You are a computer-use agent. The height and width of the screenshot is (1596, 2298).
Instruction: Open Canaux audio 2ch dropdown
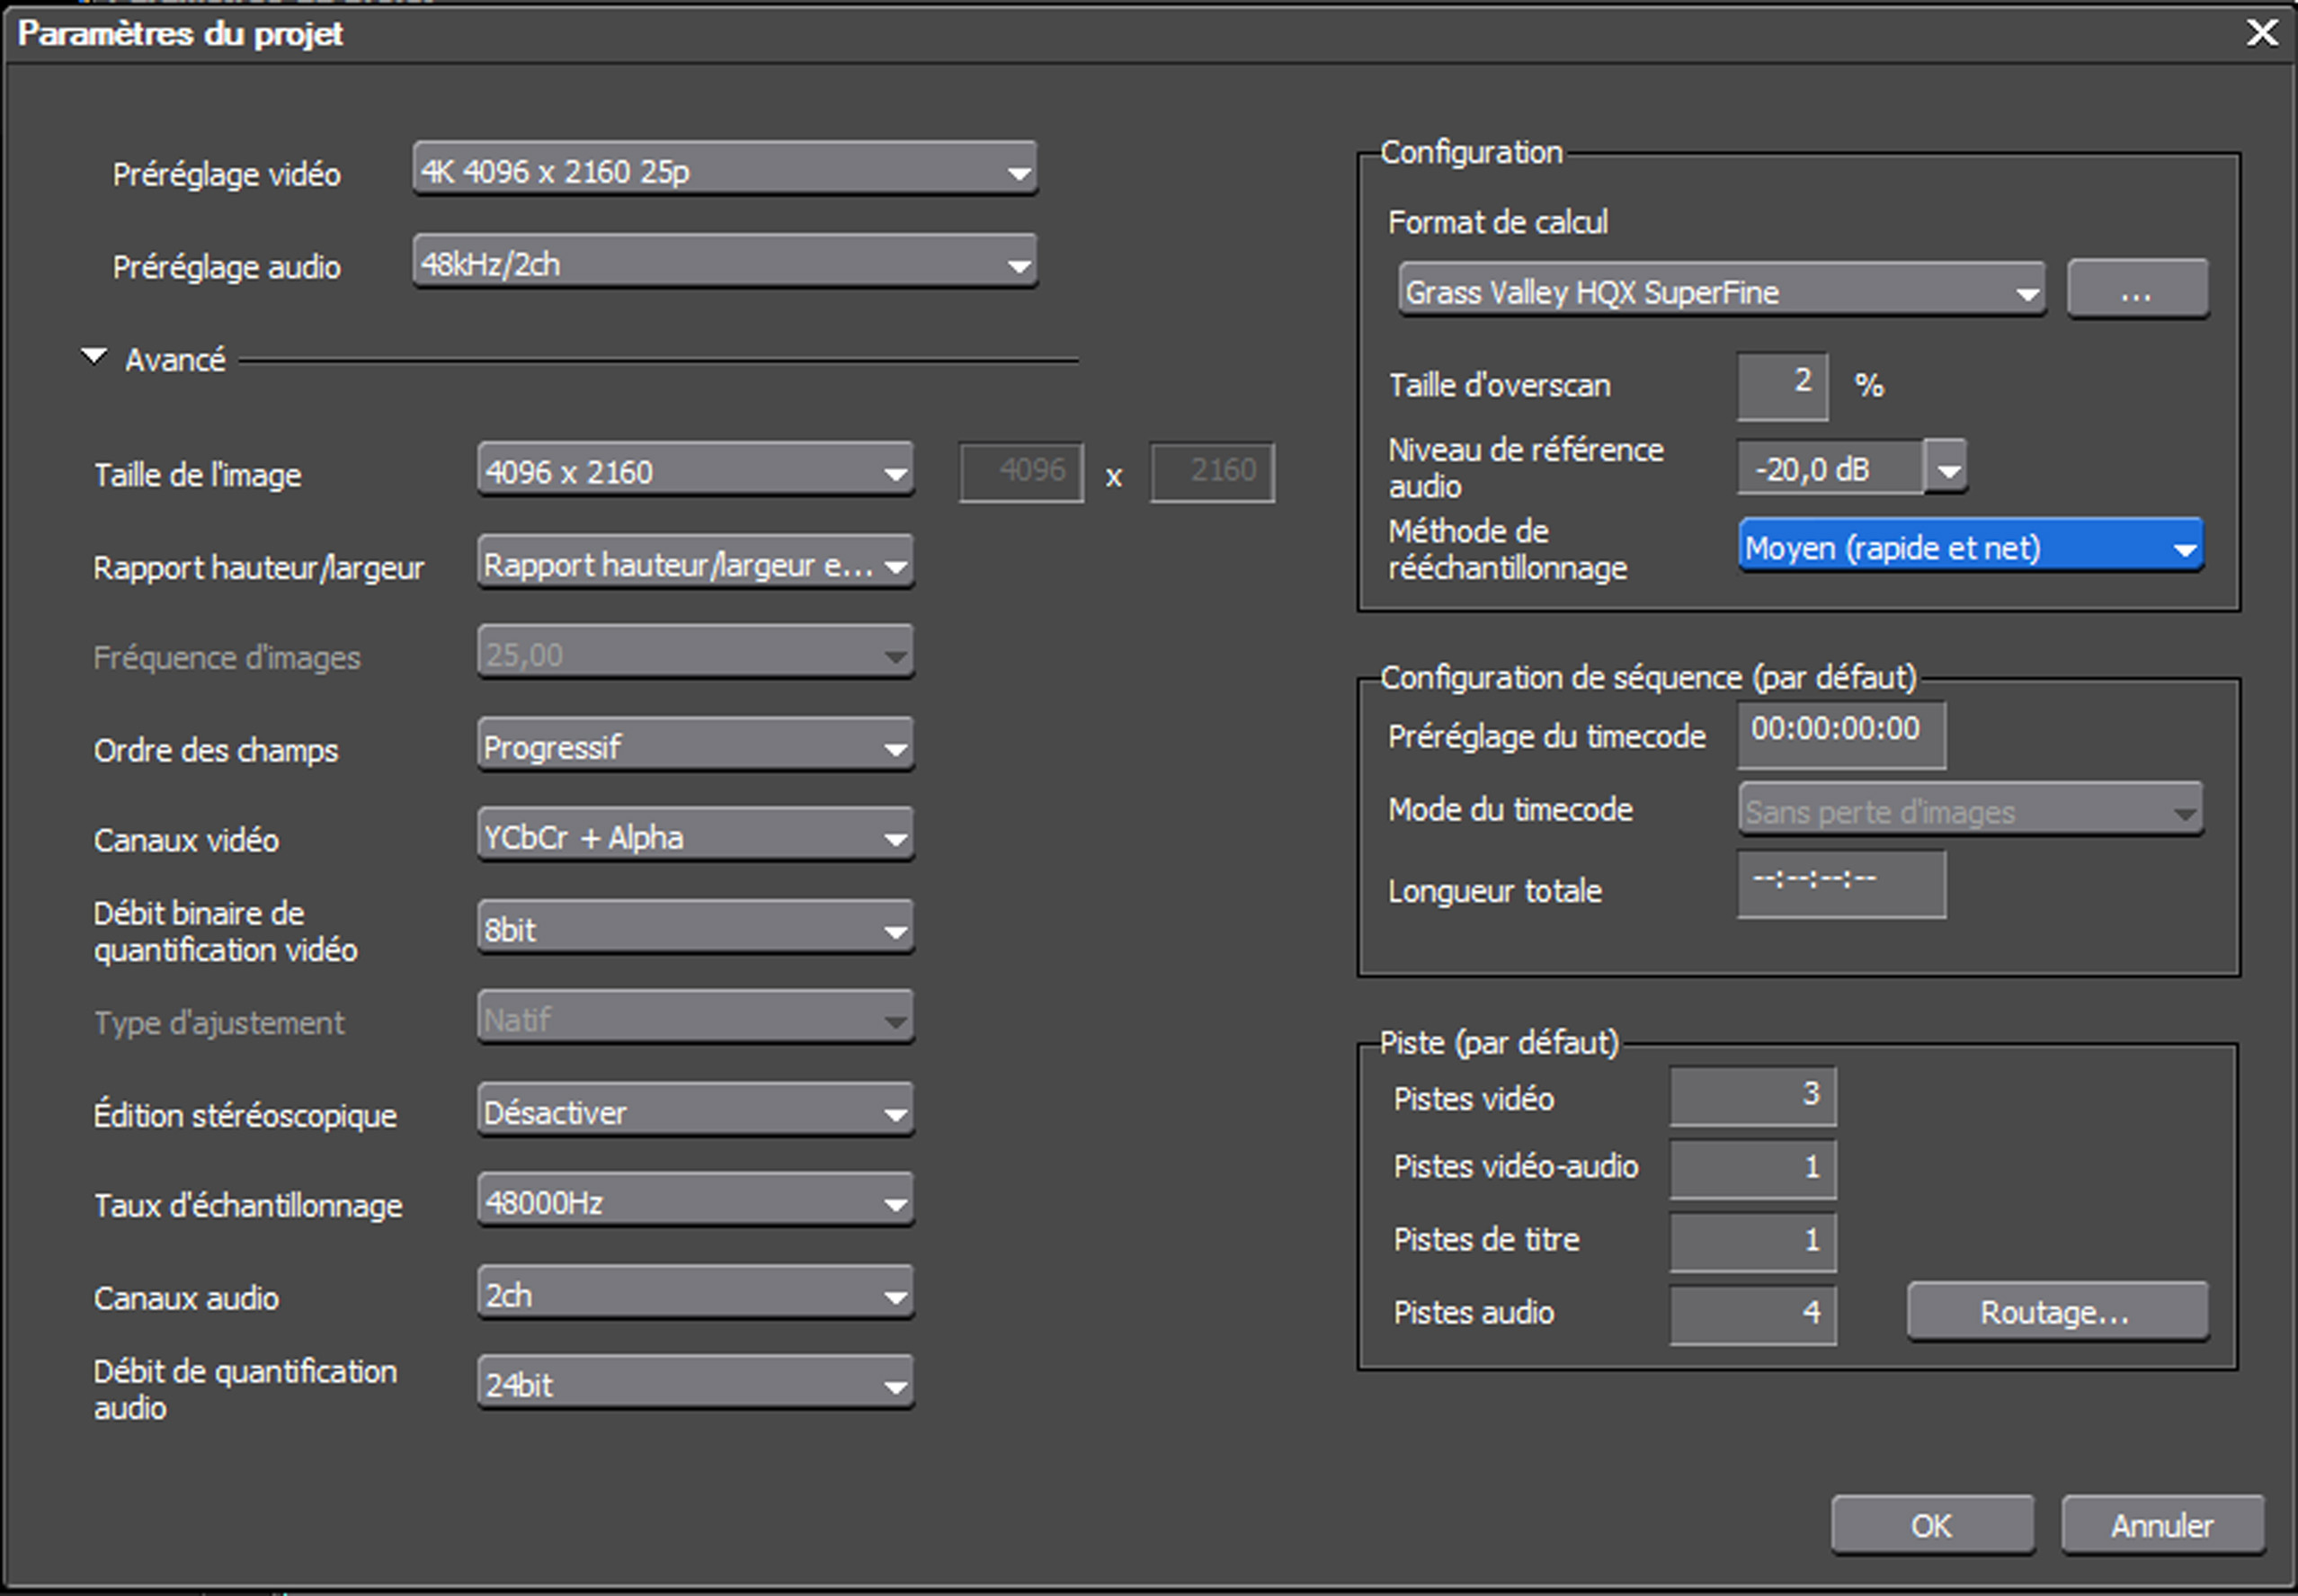point(695,1295)
